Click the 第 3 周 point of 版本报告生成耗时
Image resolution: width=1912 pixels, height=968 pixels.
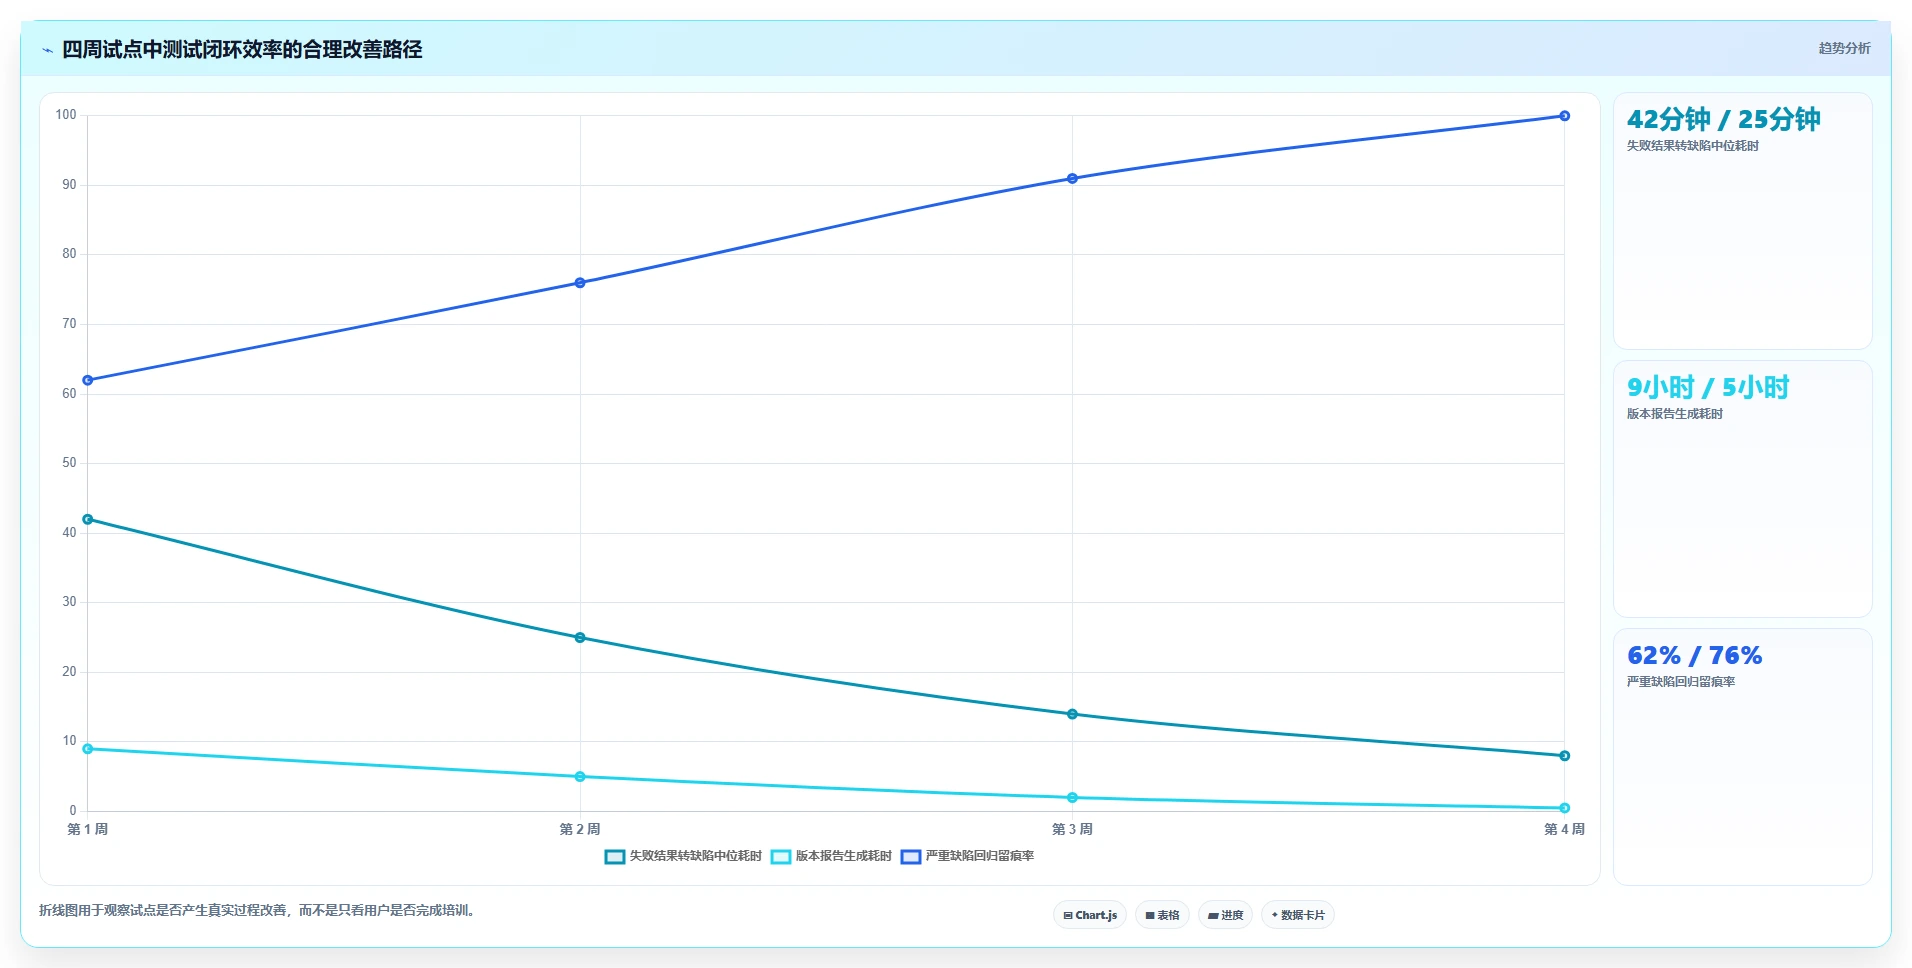click(x=1072, y=798)
